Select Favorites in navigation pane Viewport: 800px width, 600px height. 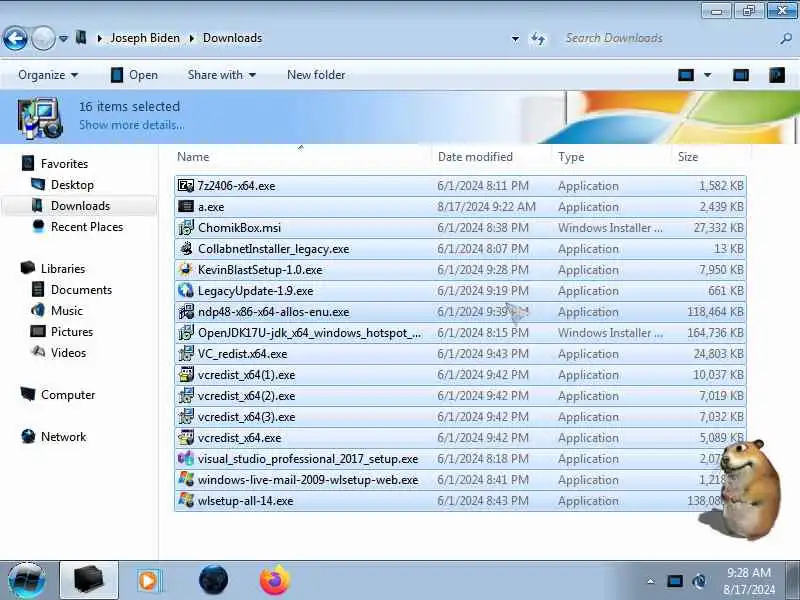pyautogui.click(x=64, y=164)
